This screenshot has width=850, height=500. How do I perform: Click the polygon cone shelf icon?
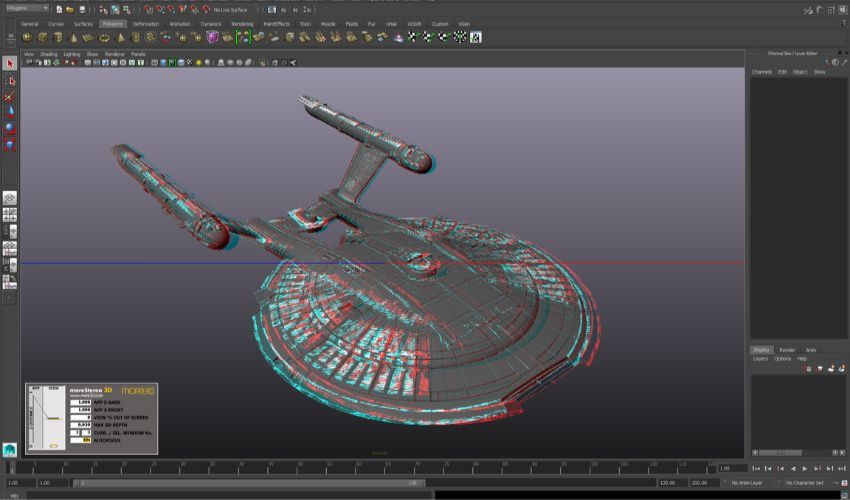[72, 37]
